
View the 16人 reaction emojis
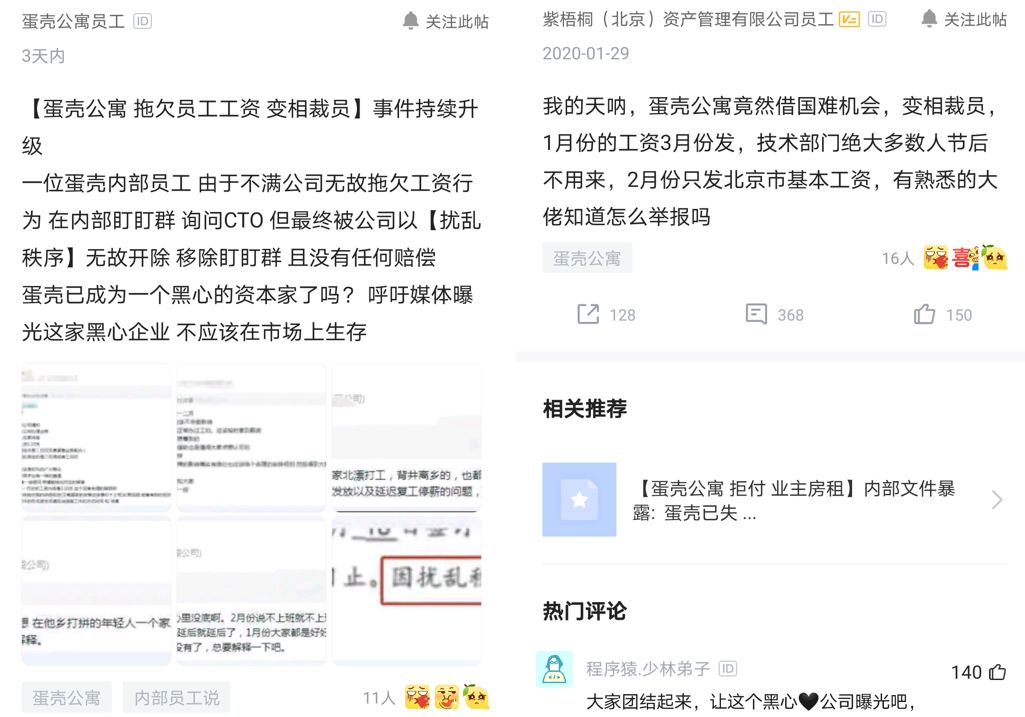click(x=965, y=258)
